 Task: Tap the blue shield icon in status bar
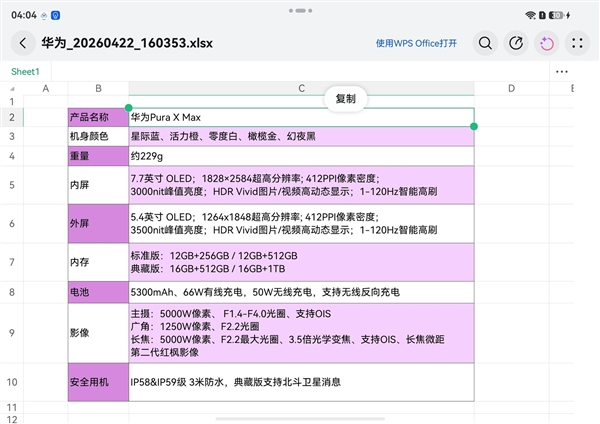click(x=55, y=15)
